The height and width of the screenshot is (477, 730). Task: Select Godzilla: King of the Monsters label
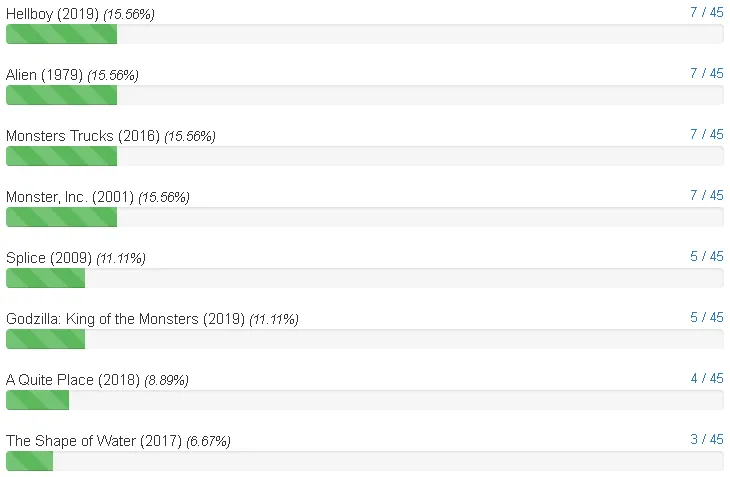[125, 319]
